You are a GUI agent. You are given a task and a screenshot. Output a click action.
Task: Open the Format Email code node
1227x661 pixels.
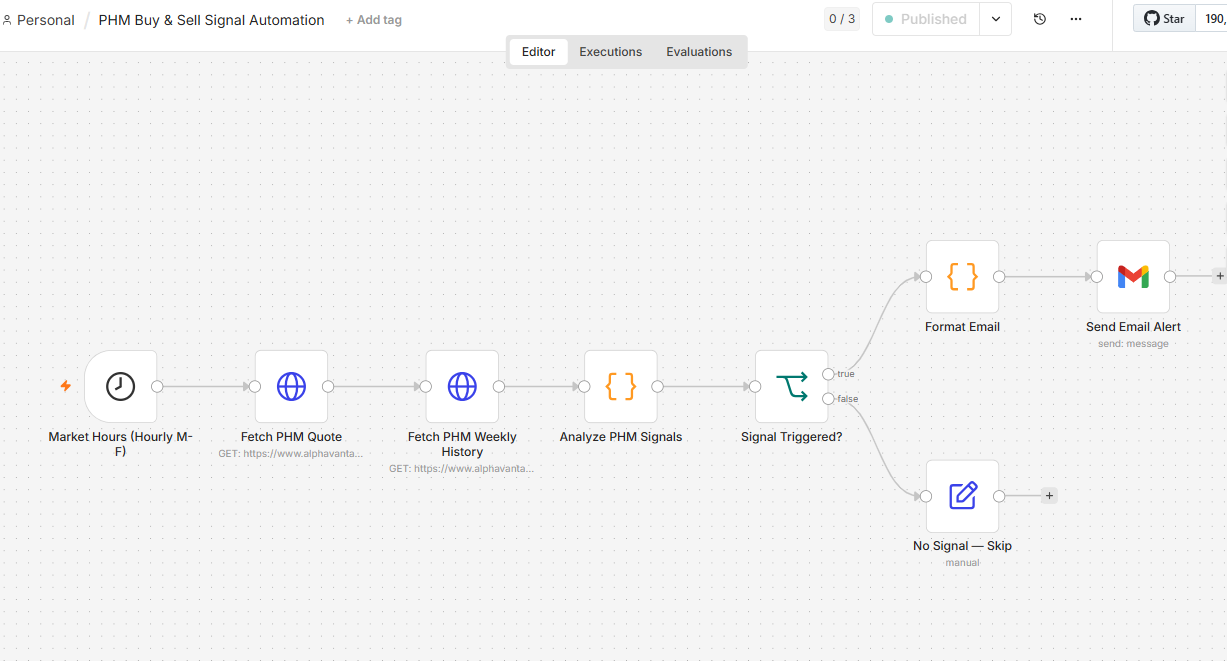[962, 276]
